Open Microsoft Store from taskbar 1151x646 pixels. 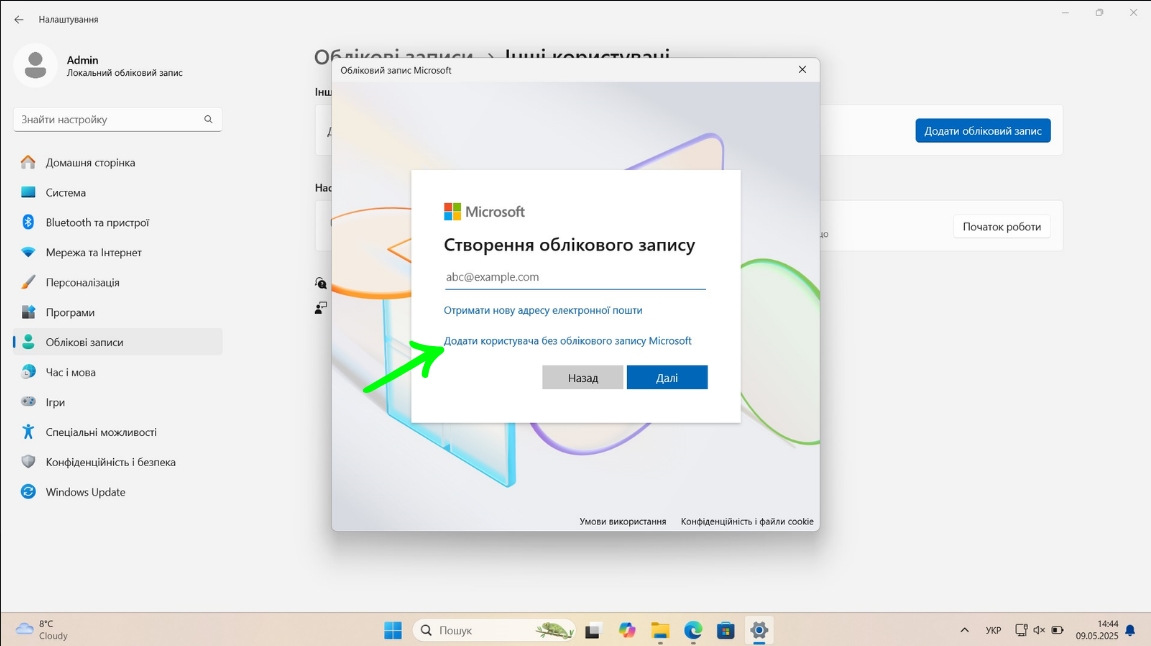click(x=726, y=630)
